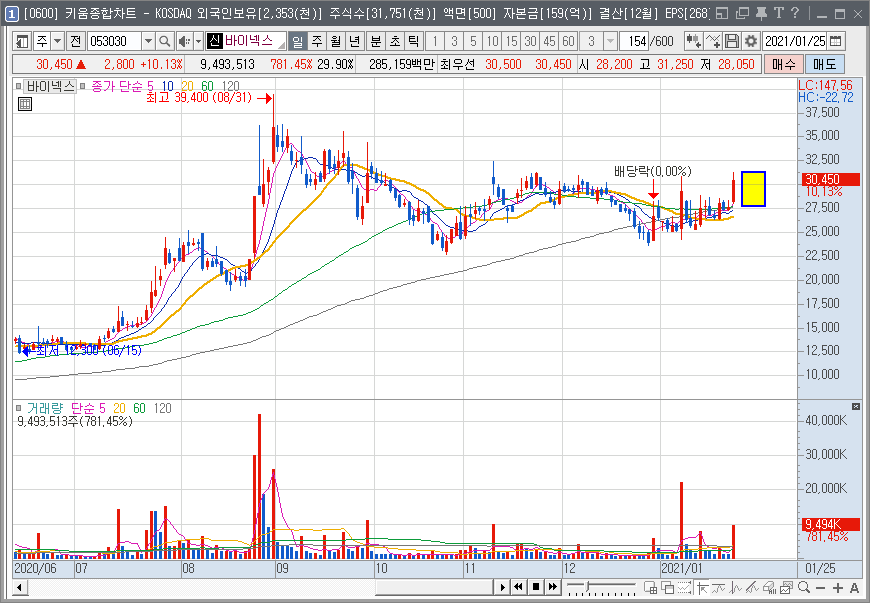
Task: Click the A auto-fit icon
Action: coord(854,587)
